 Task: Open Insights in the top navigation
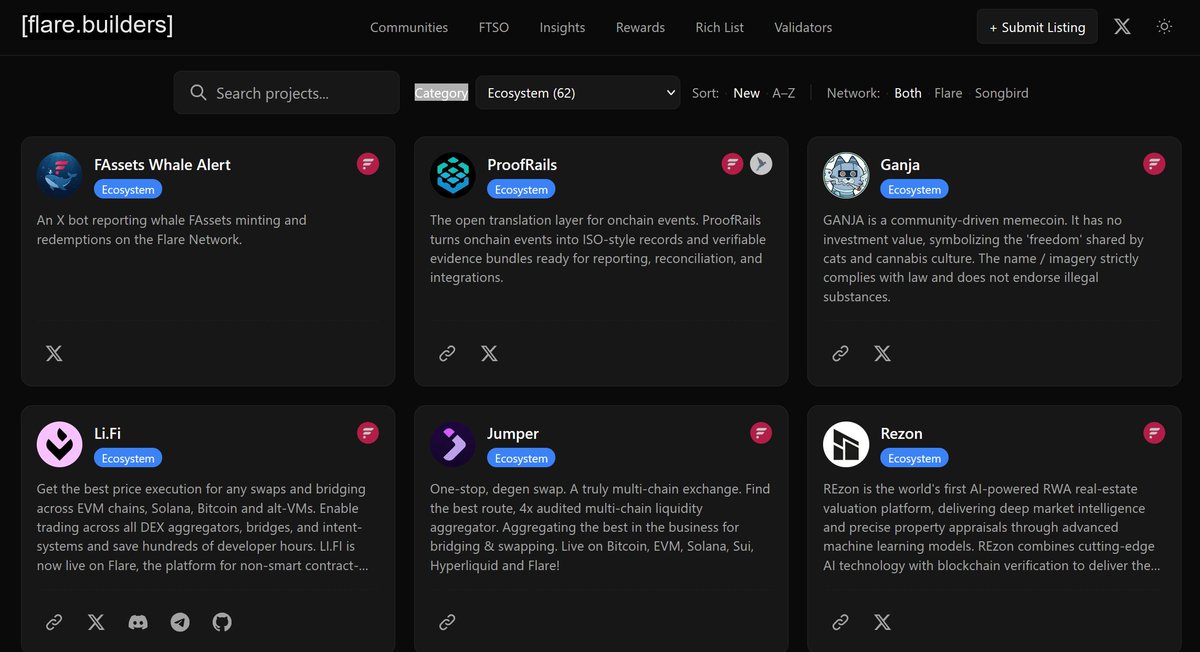(562, 27)
